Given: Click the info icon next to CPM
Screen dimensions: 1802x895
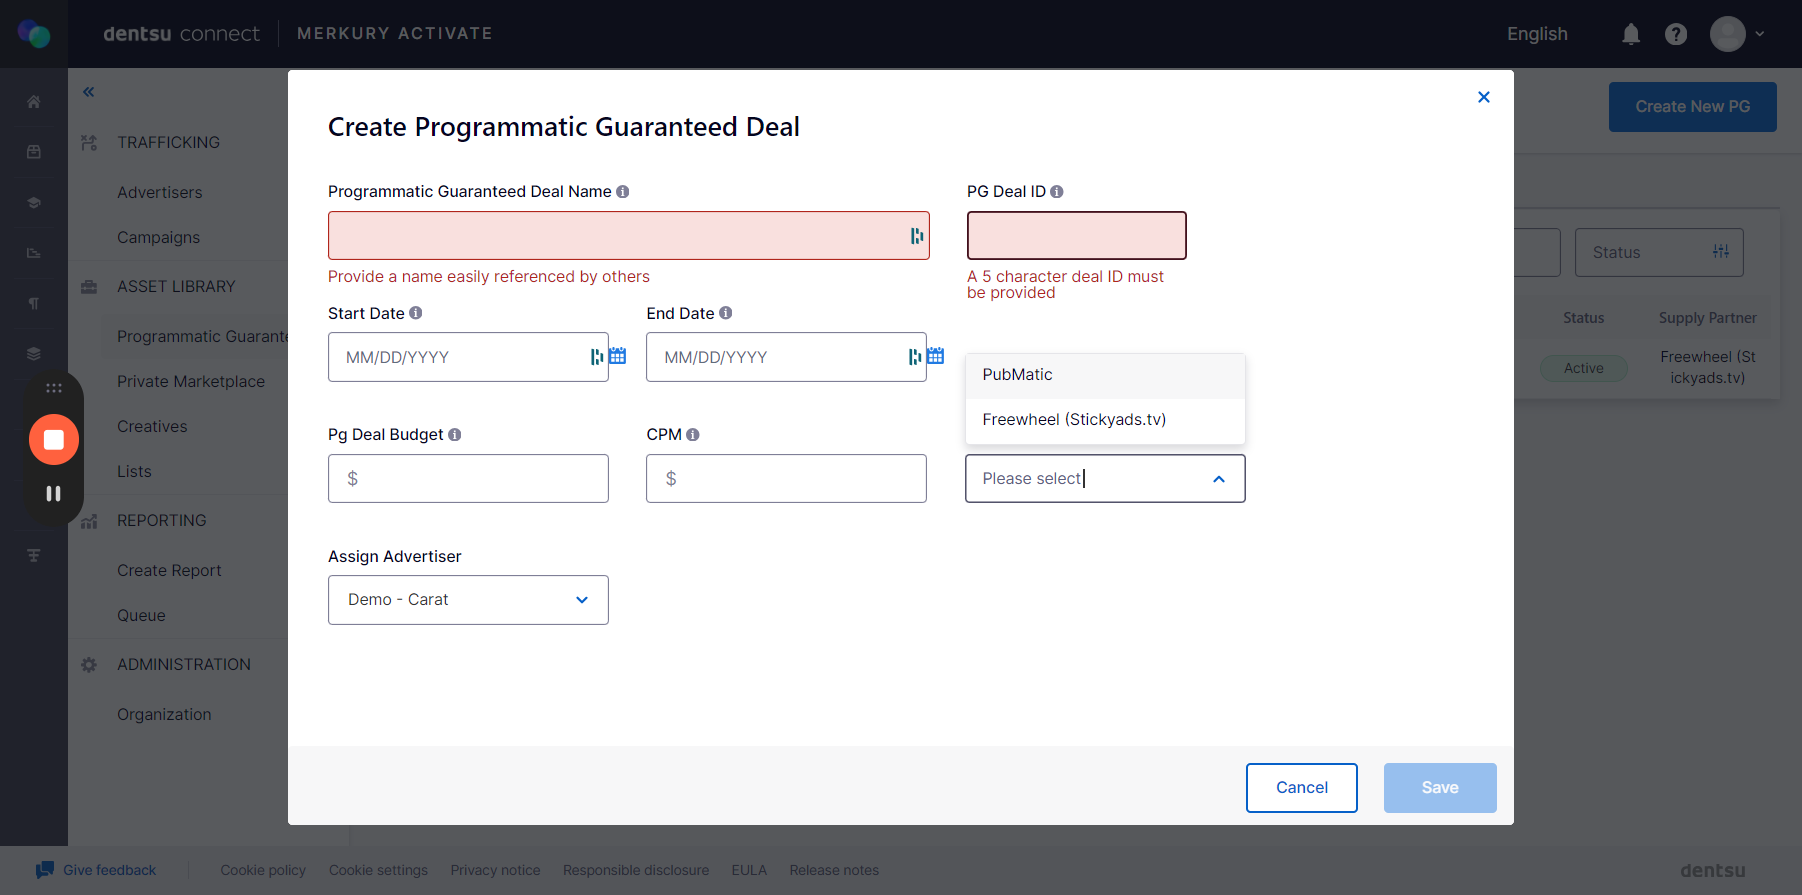Looking at the screenshot, I should (x=693, y=434).
